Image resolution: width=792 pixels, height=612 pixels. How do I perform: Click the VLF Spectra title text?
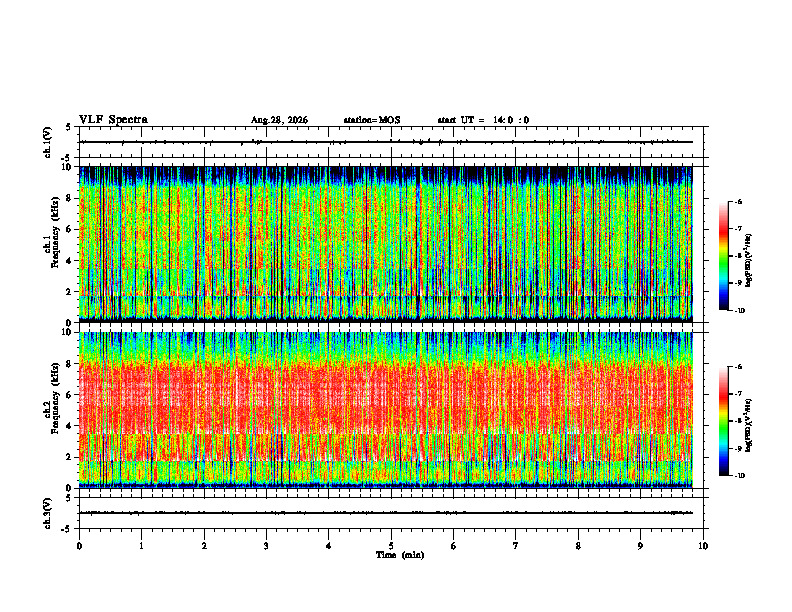coord(113,120)
